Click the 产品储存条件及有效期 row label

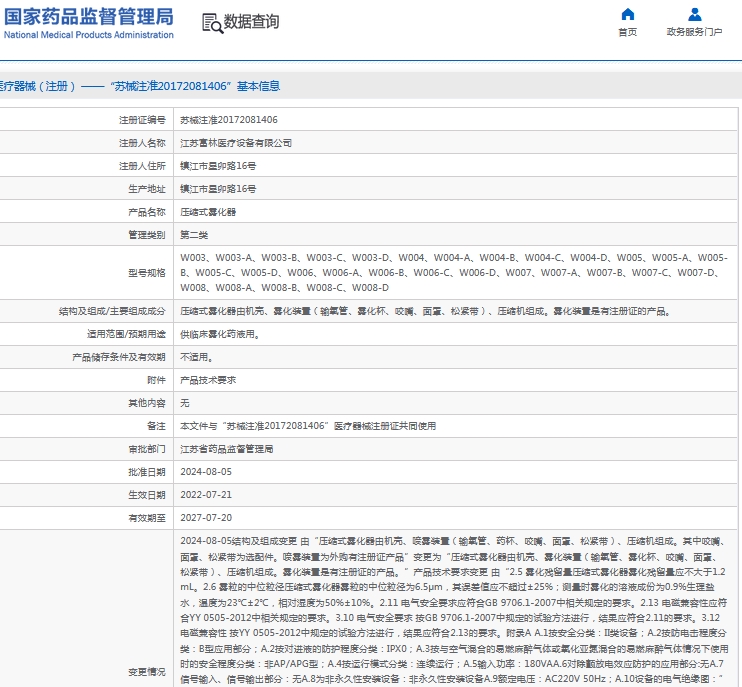tap(119, 357)
